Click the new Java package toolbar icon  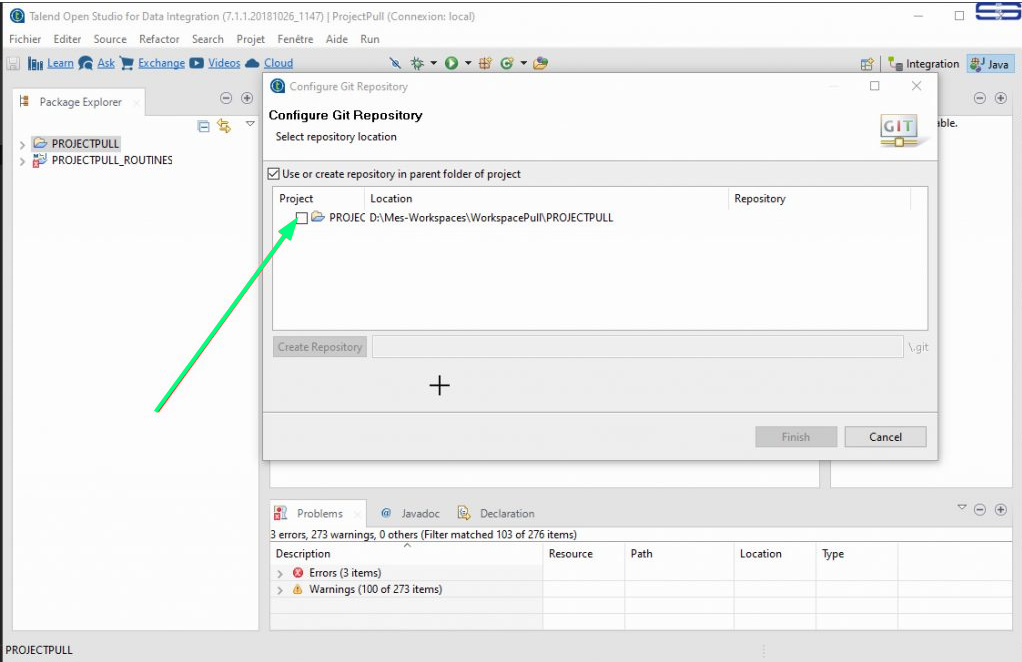pyautogui.click(x=485, y=63)
